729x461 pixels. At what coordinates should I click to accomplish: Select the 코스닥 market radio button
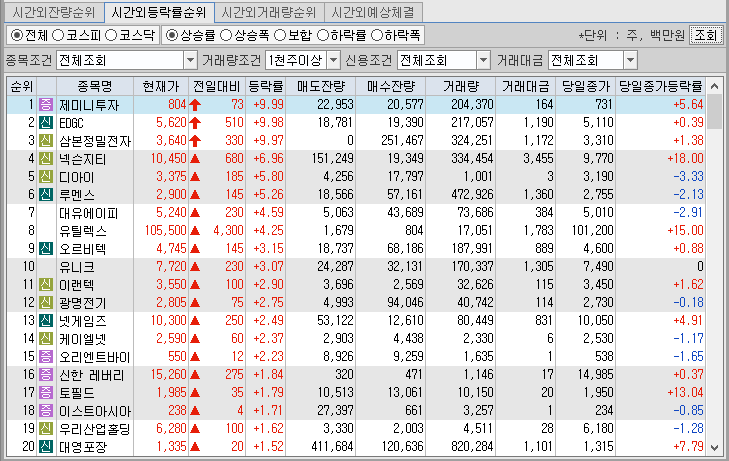click(111, 35)
